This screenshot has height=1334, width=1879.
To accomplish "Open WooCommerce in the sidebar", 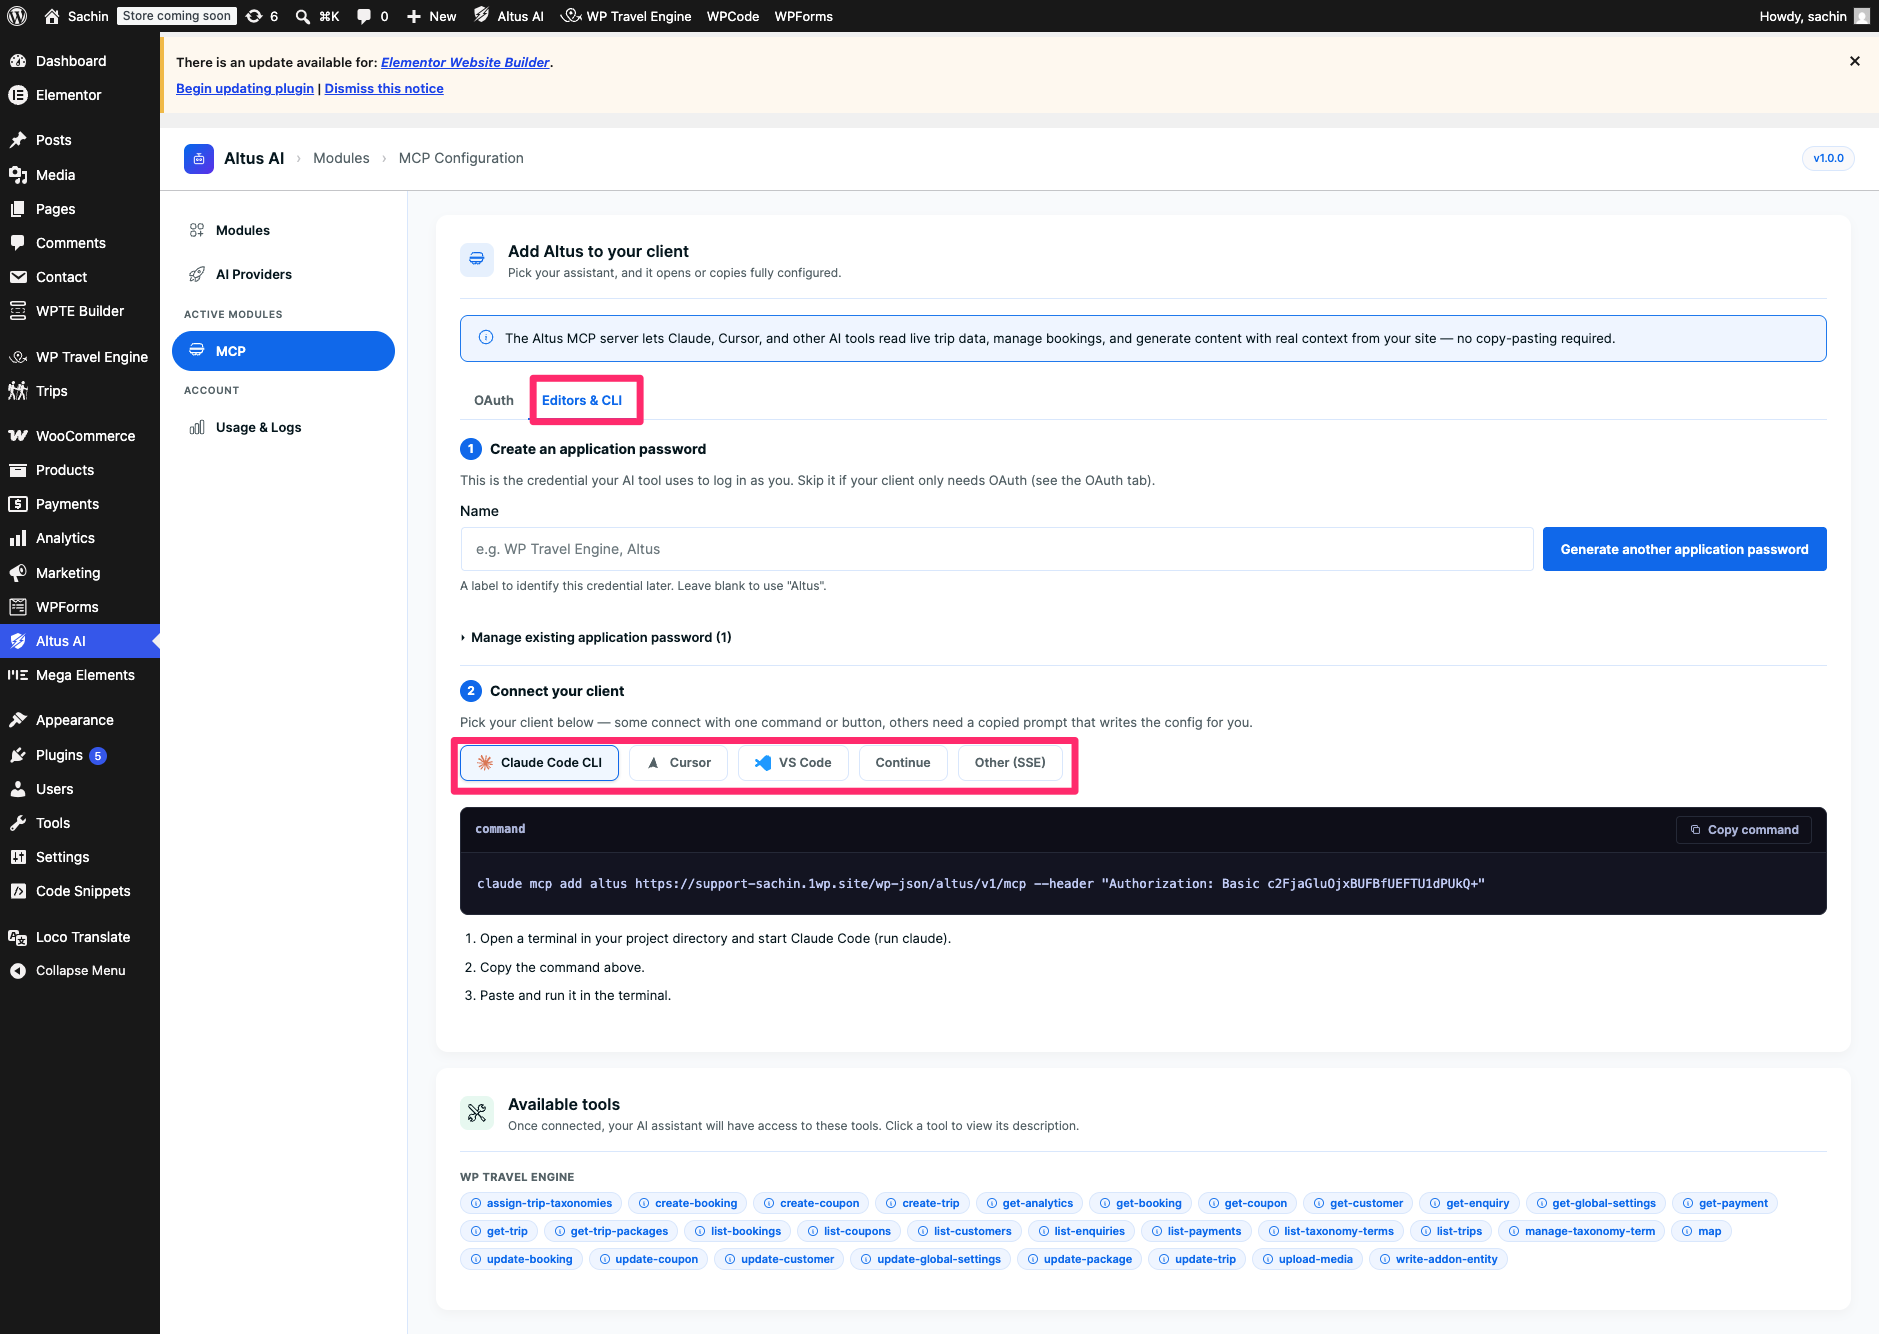I will pos(80,436).
